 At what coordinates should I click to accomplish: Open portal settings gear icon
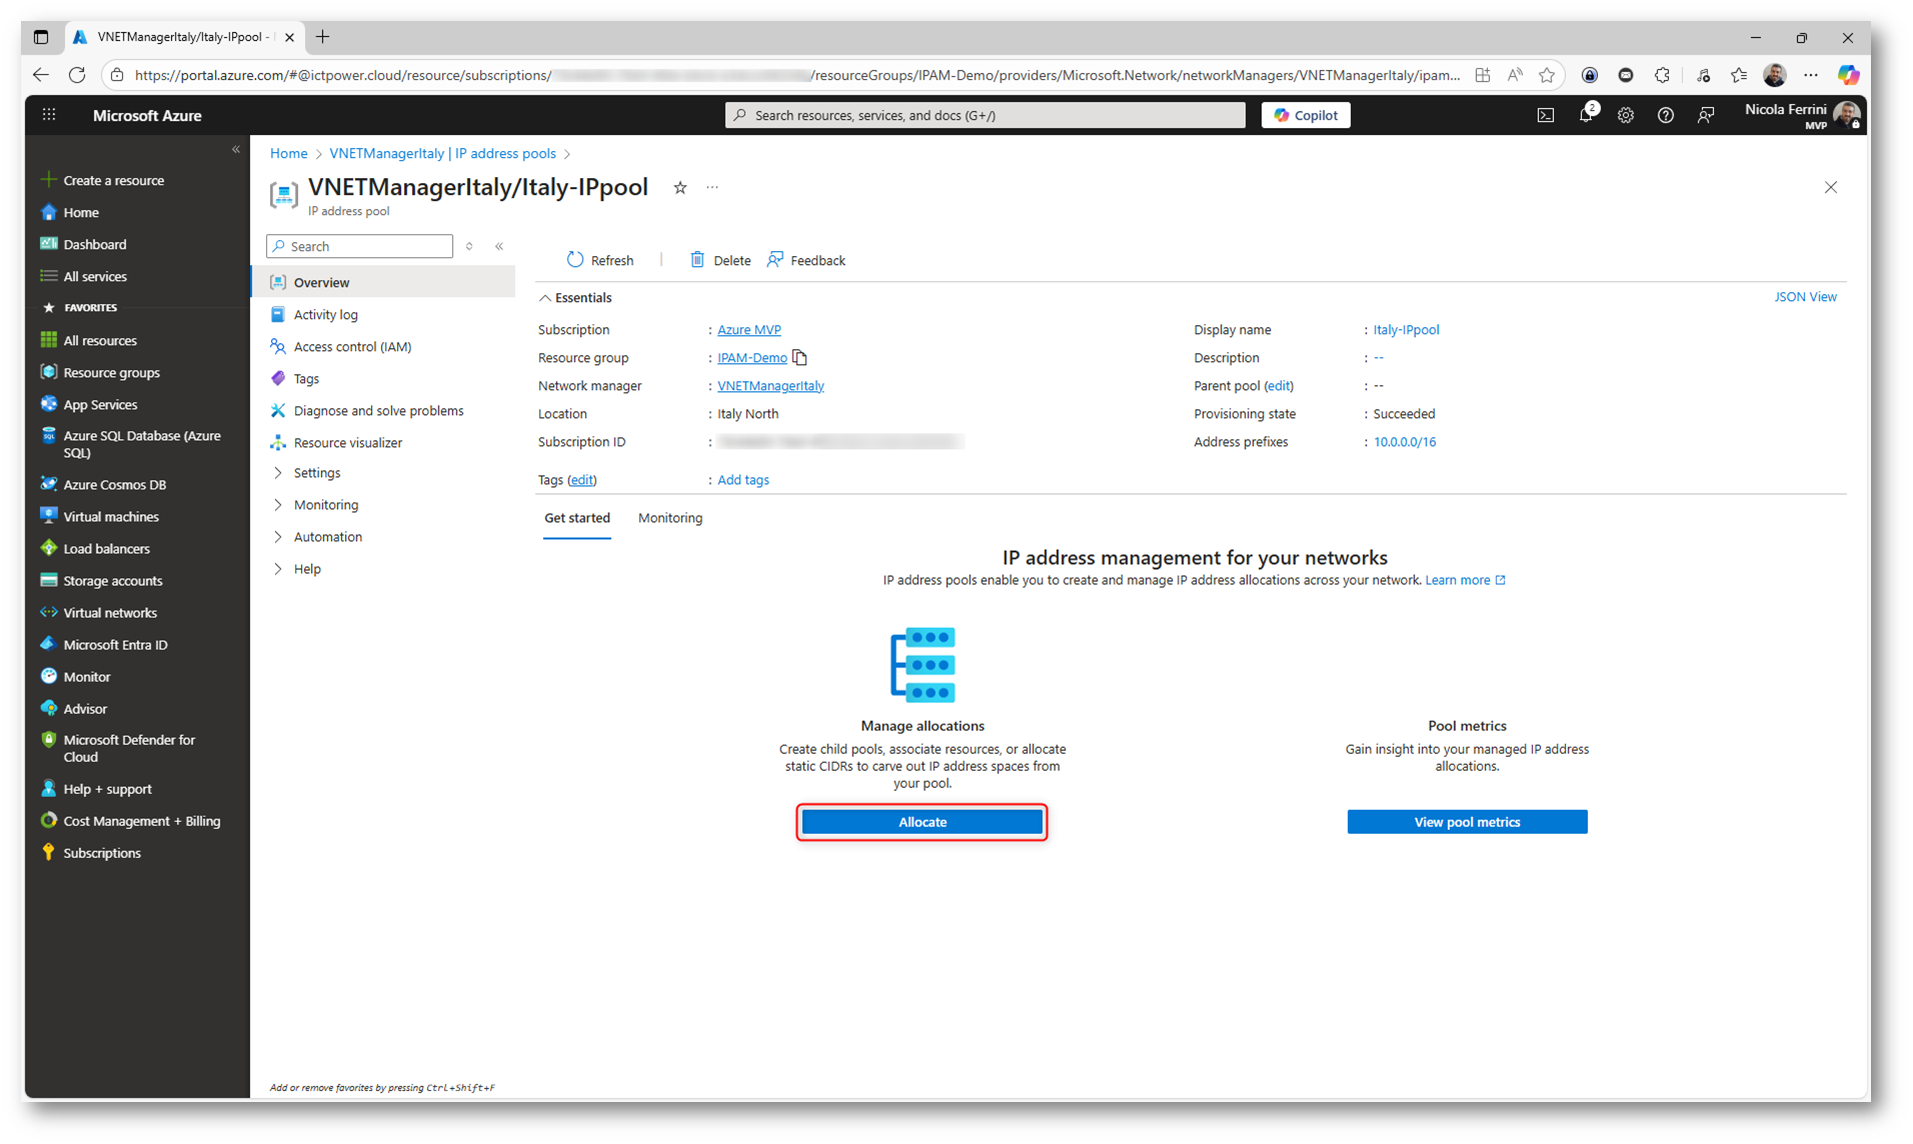coord(1625,115)
